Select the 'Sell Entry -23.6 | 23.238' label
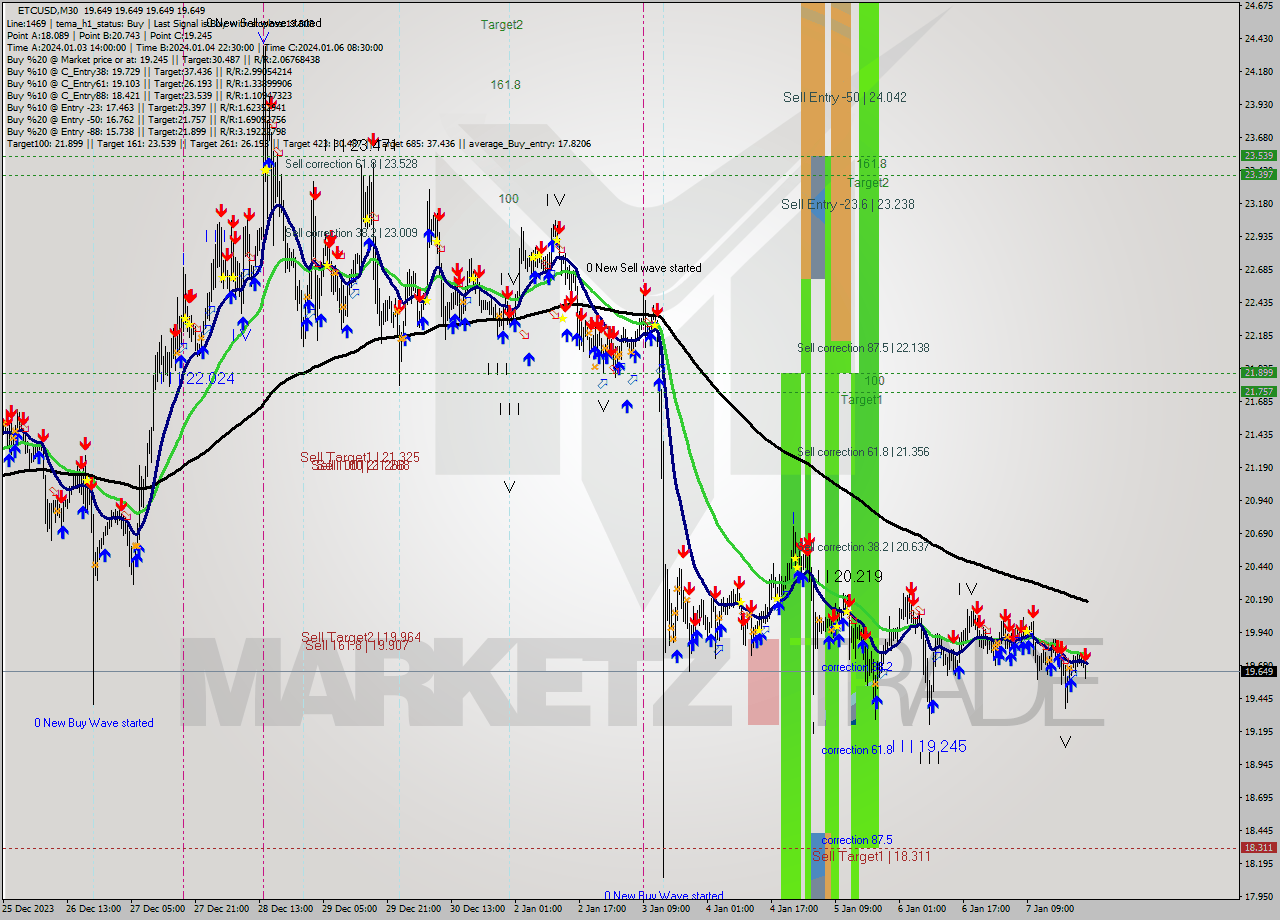 point(848,204)
